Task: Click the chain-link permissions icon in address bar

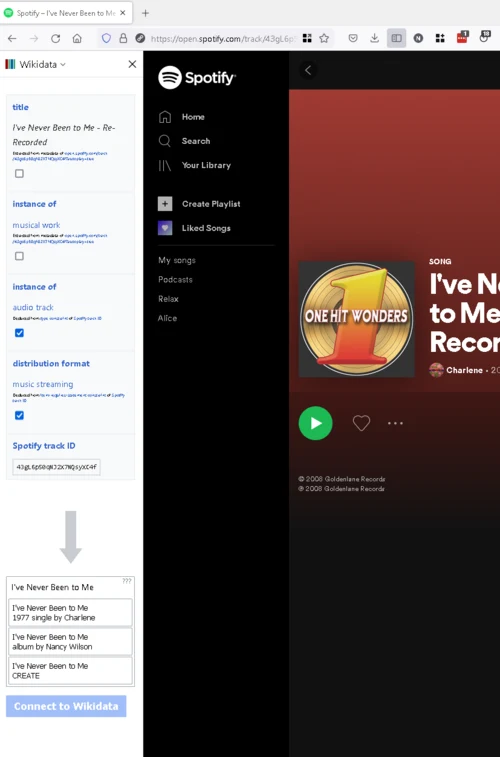Action: tap(140, 39)
